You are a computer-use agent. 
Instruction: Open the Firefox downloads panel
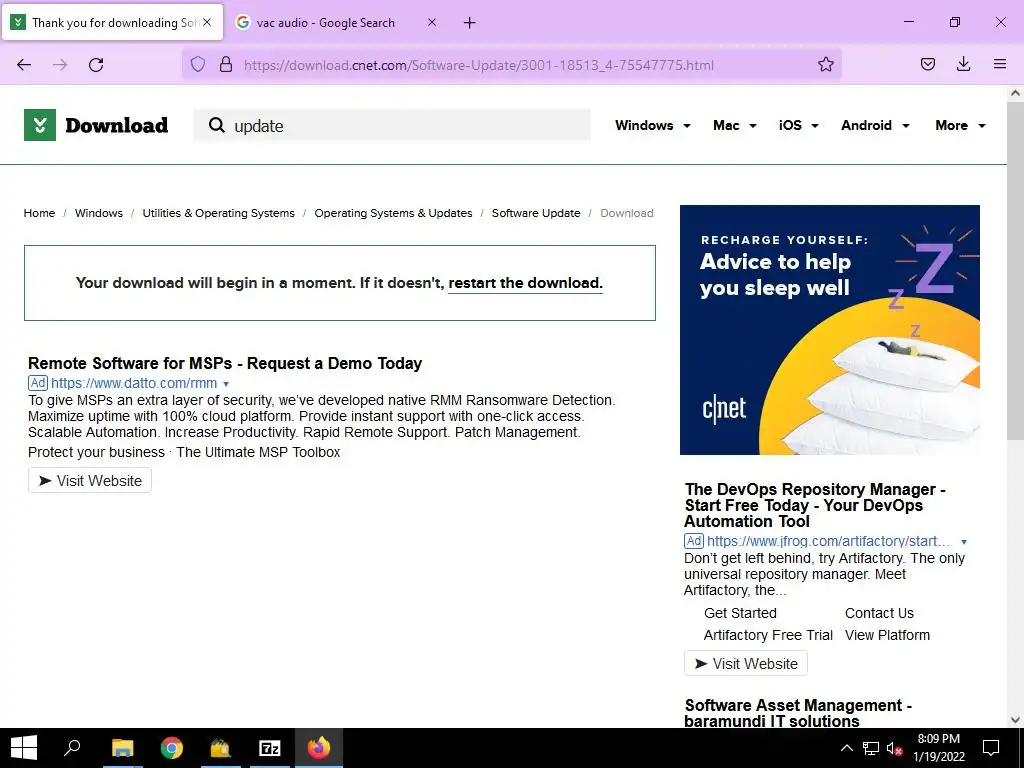point(963,64)
